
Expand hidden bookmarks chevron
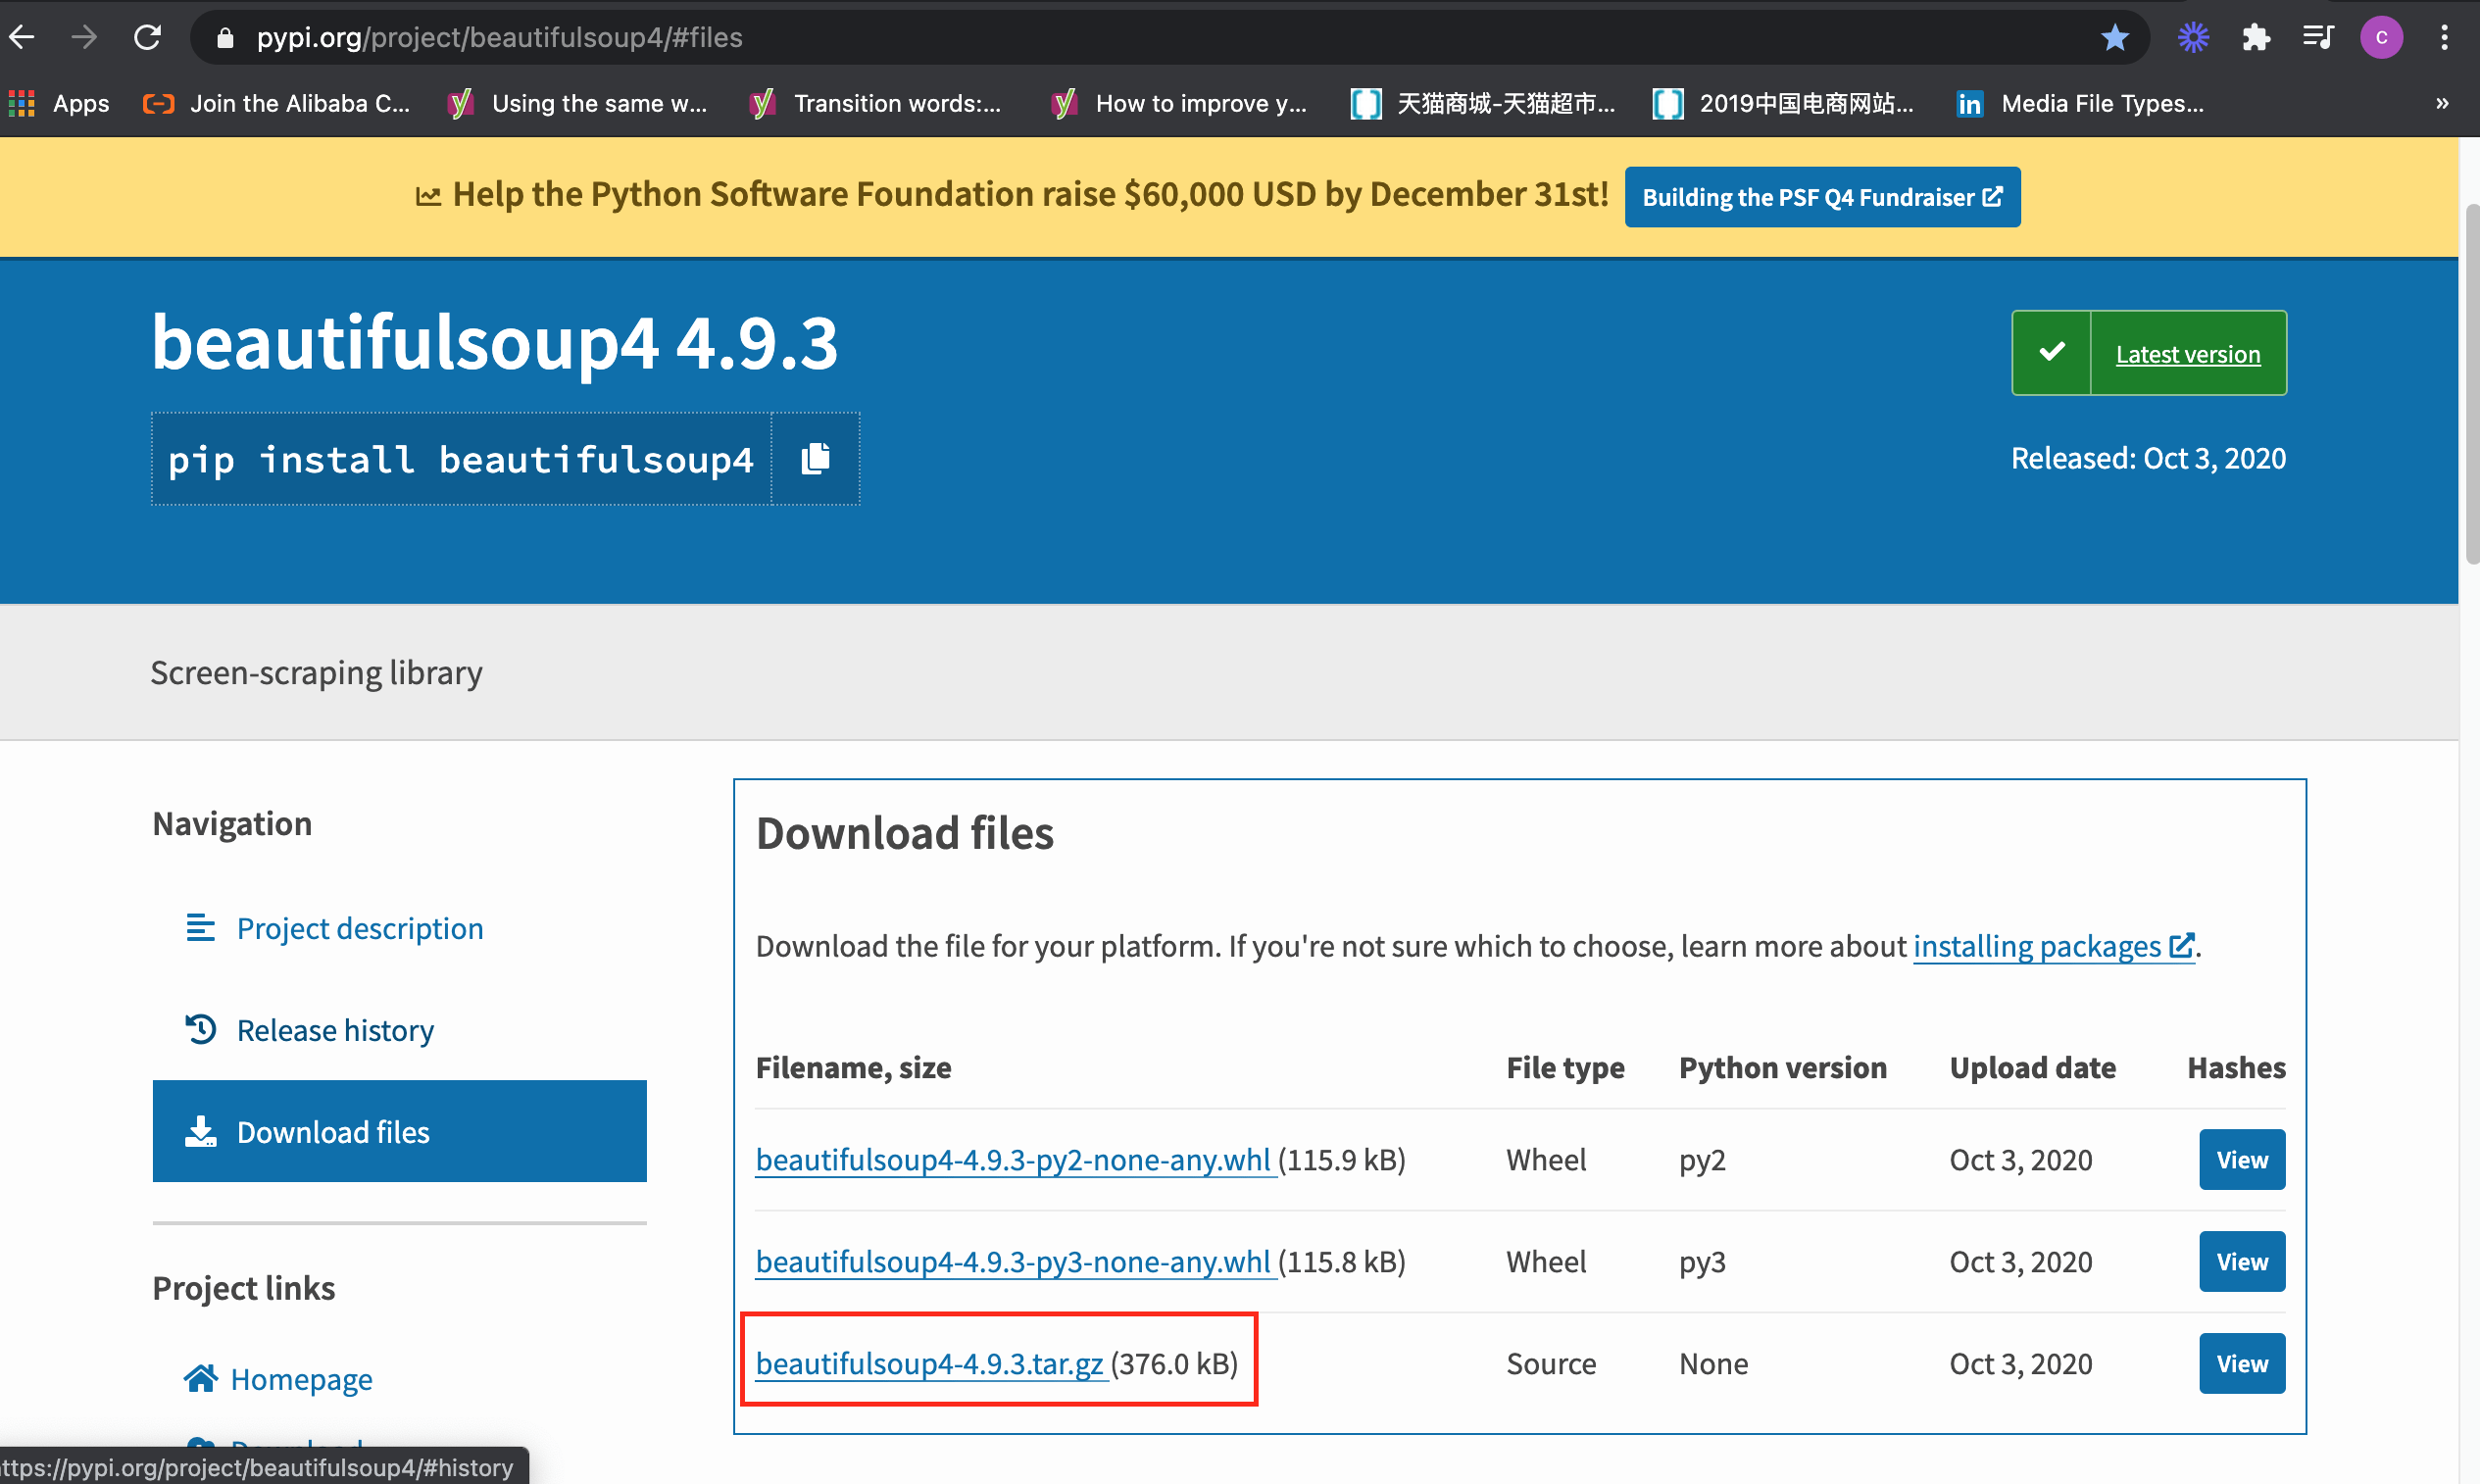[x=2442, y=103]
